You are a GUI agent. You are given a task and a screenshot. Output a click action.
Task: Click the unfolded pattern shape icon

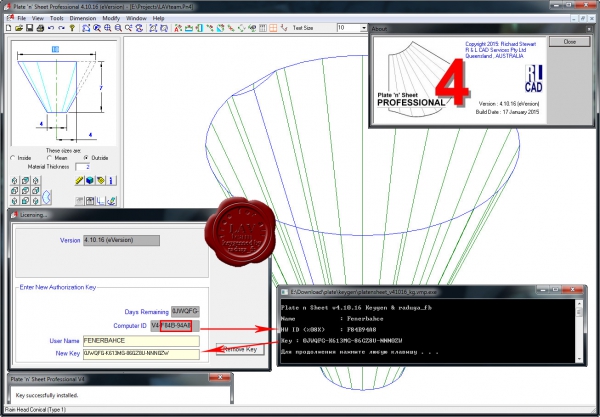46,197
